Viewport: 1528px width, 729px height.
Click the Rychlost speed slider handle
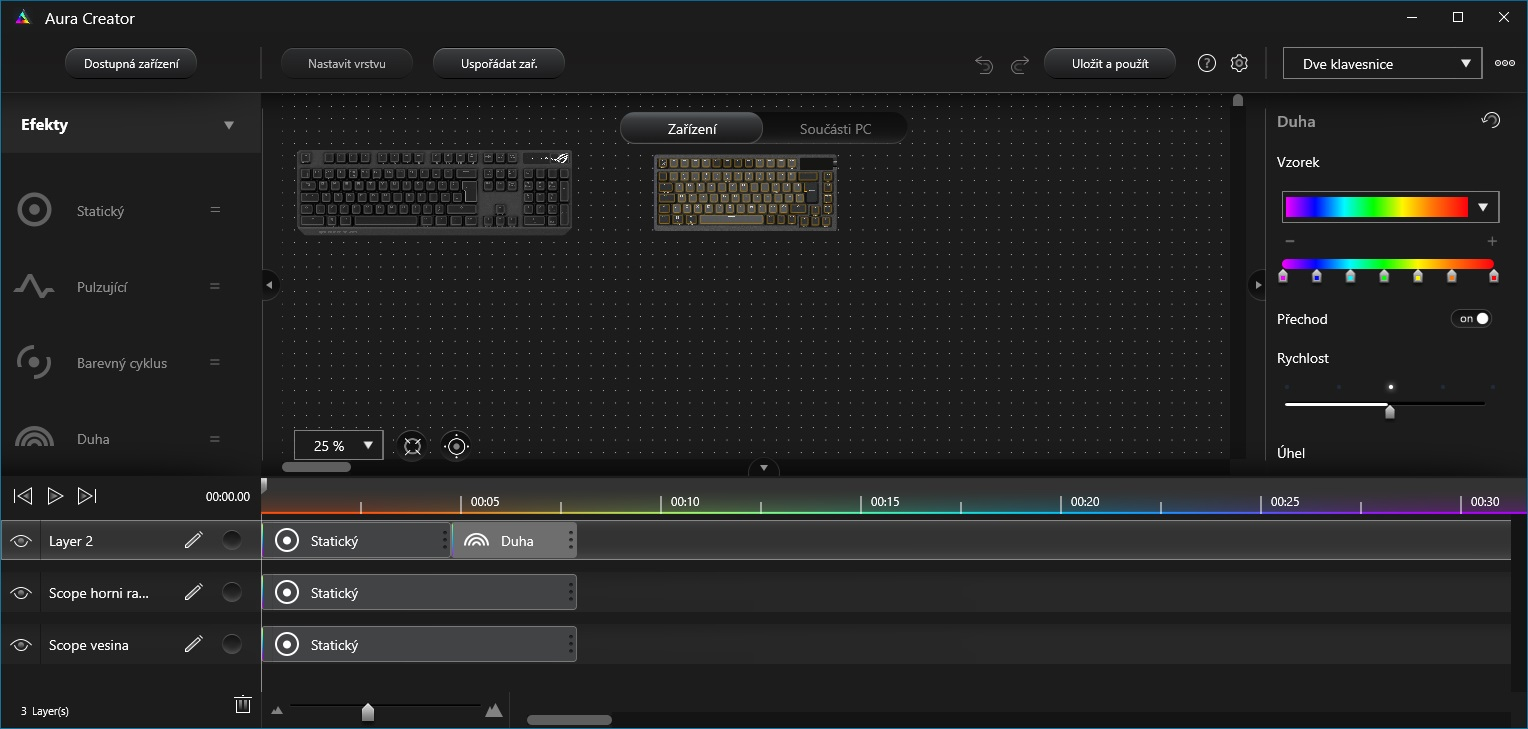(x=1389, y=411)
